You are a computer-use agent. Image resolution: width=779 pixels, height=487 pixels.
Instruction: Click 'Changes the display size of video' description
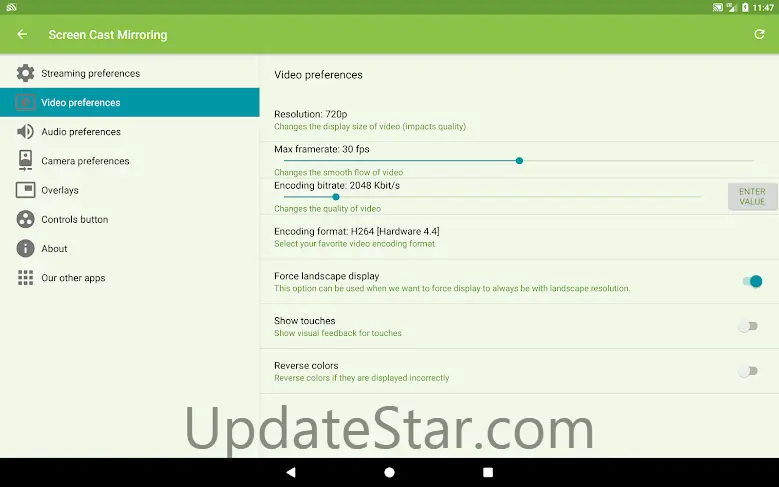click(x=370, y=127)
